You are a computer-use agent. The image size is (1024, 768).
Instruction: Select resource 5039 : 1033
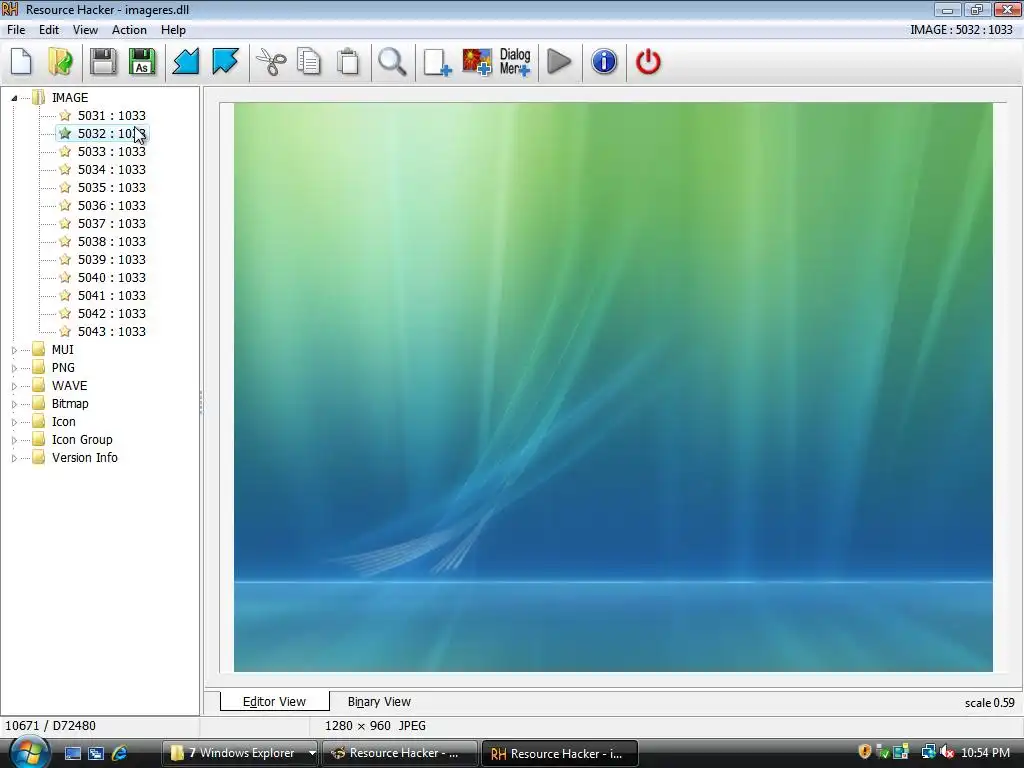pos(112,259)
